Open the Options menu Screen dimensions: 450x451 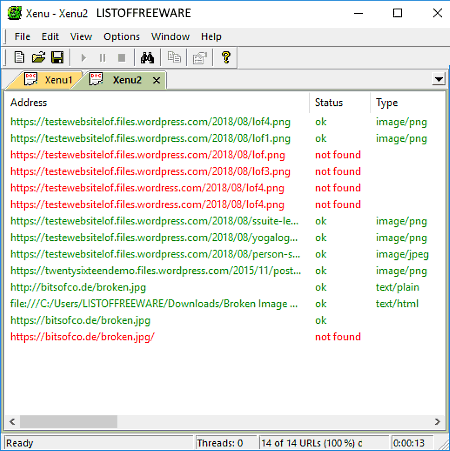(121, 37)
